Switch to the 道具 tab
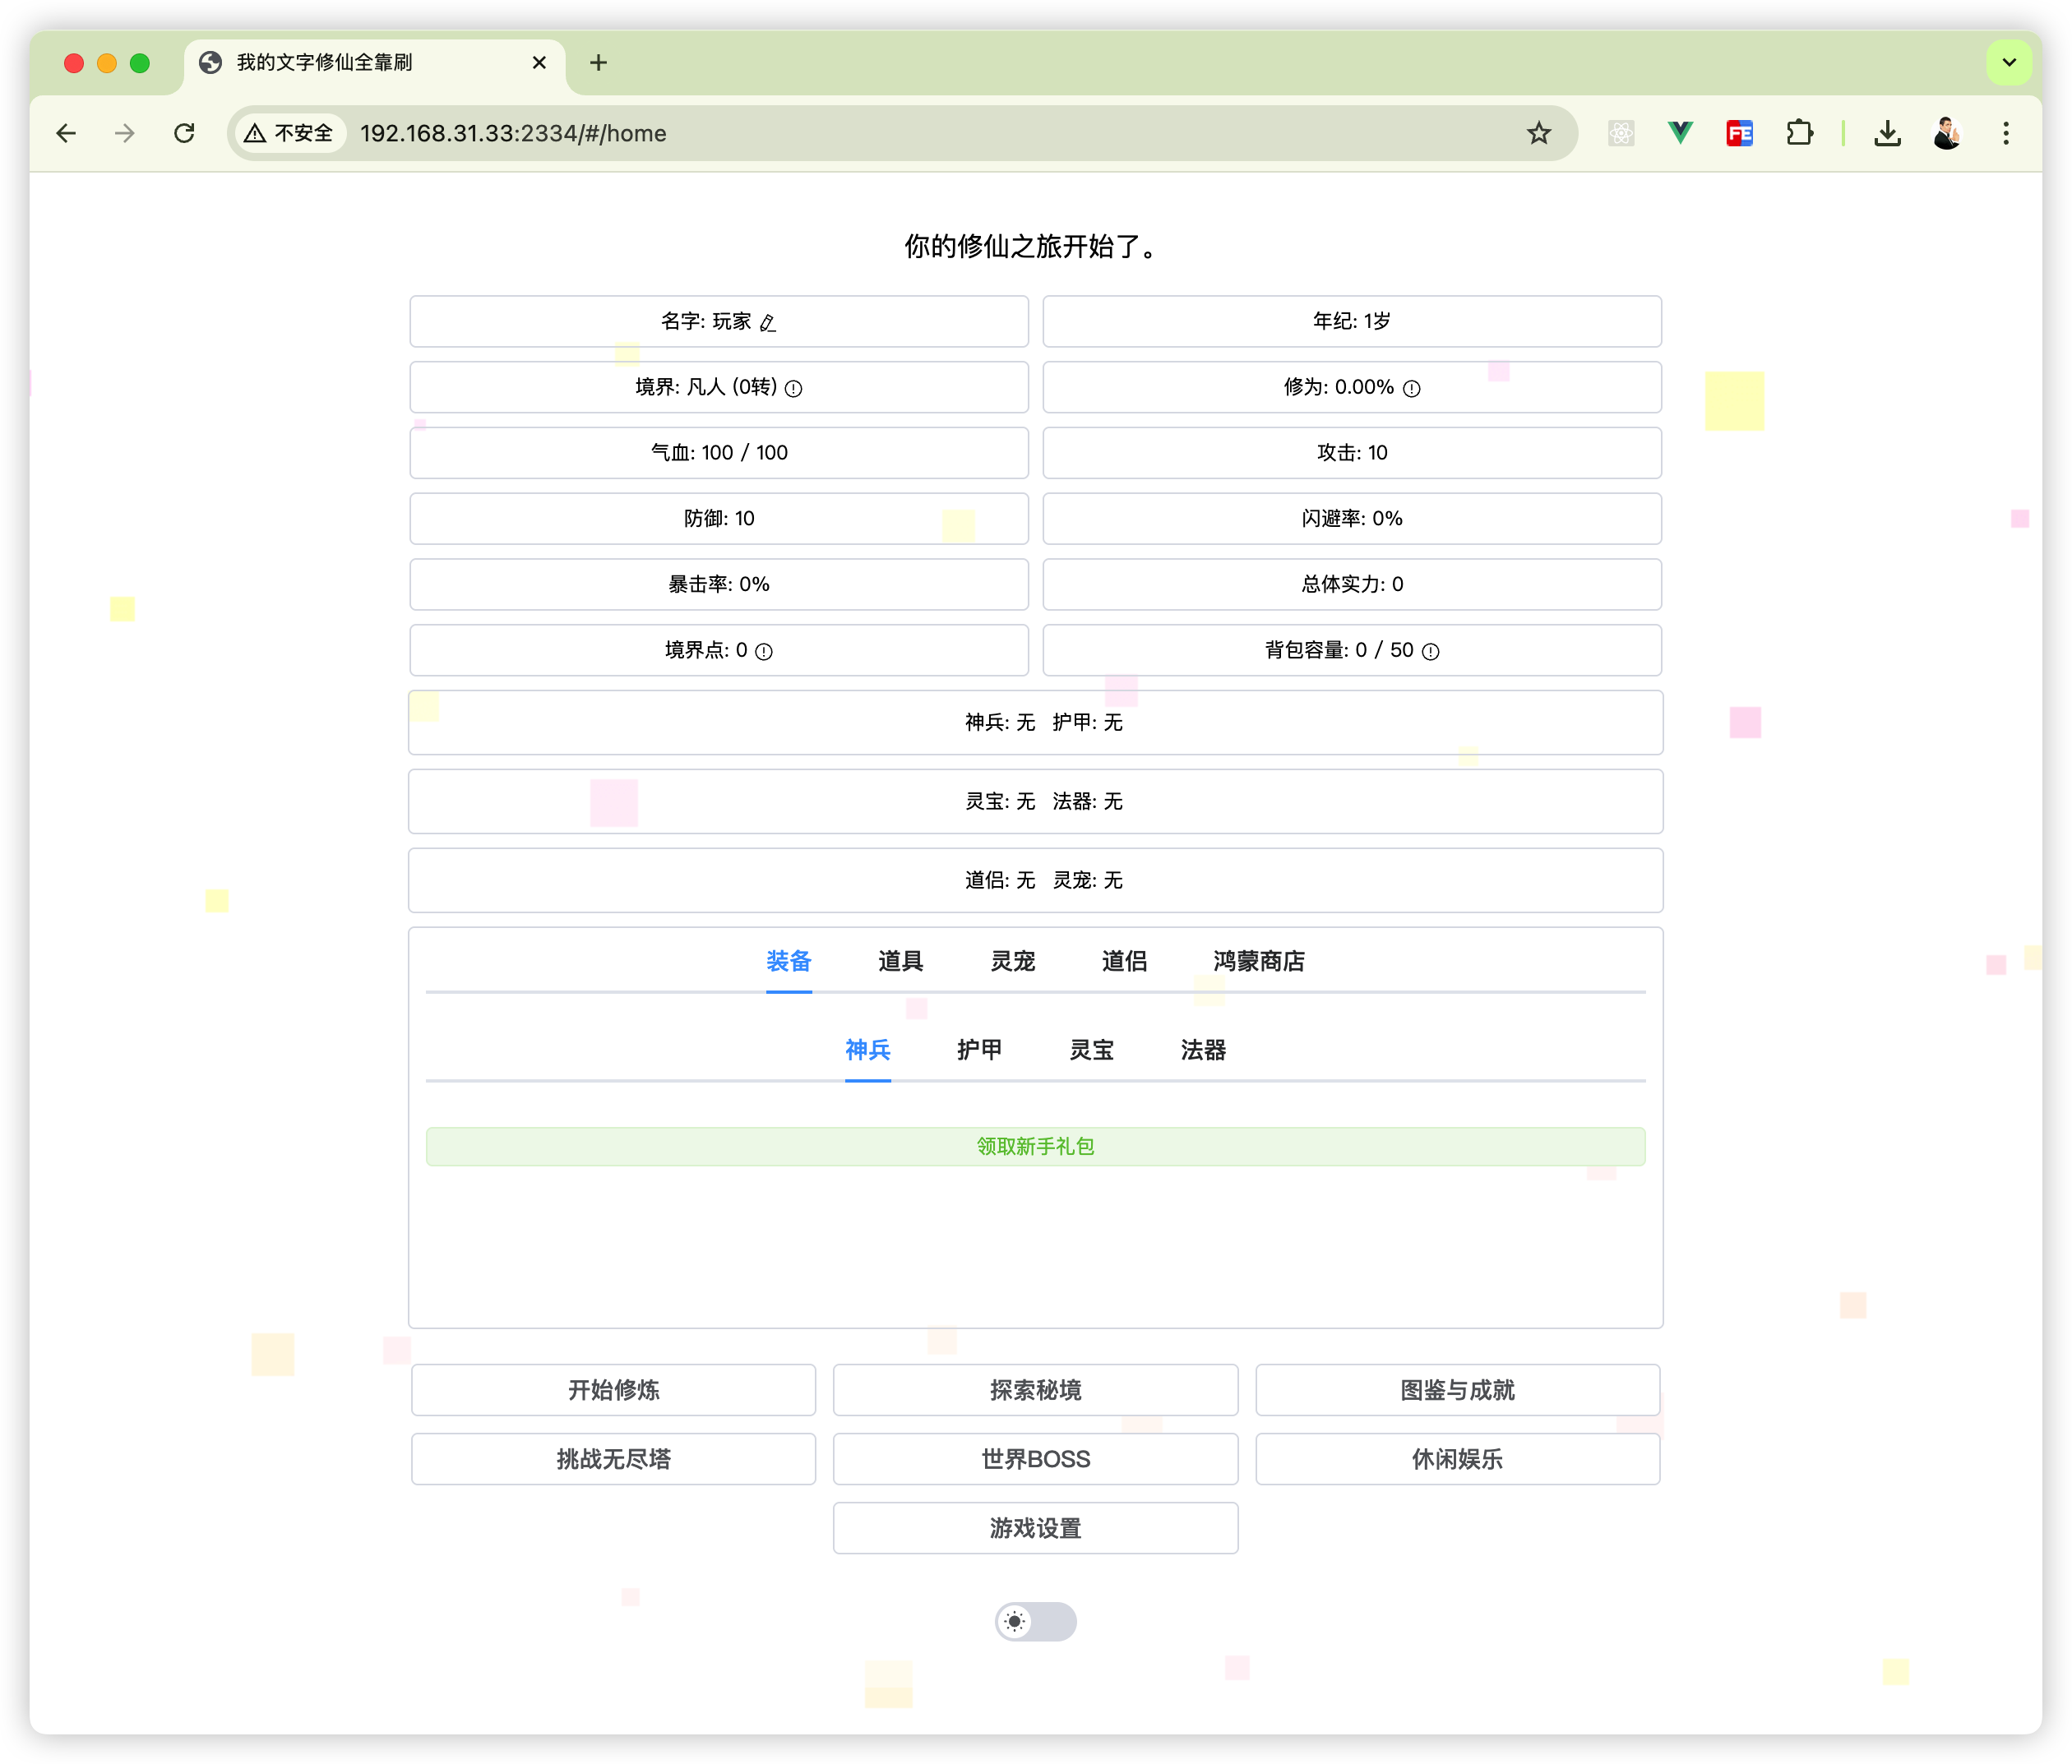Image resolution: width=2072 pixels, height=1764 pixels. (x=900, y=961)
